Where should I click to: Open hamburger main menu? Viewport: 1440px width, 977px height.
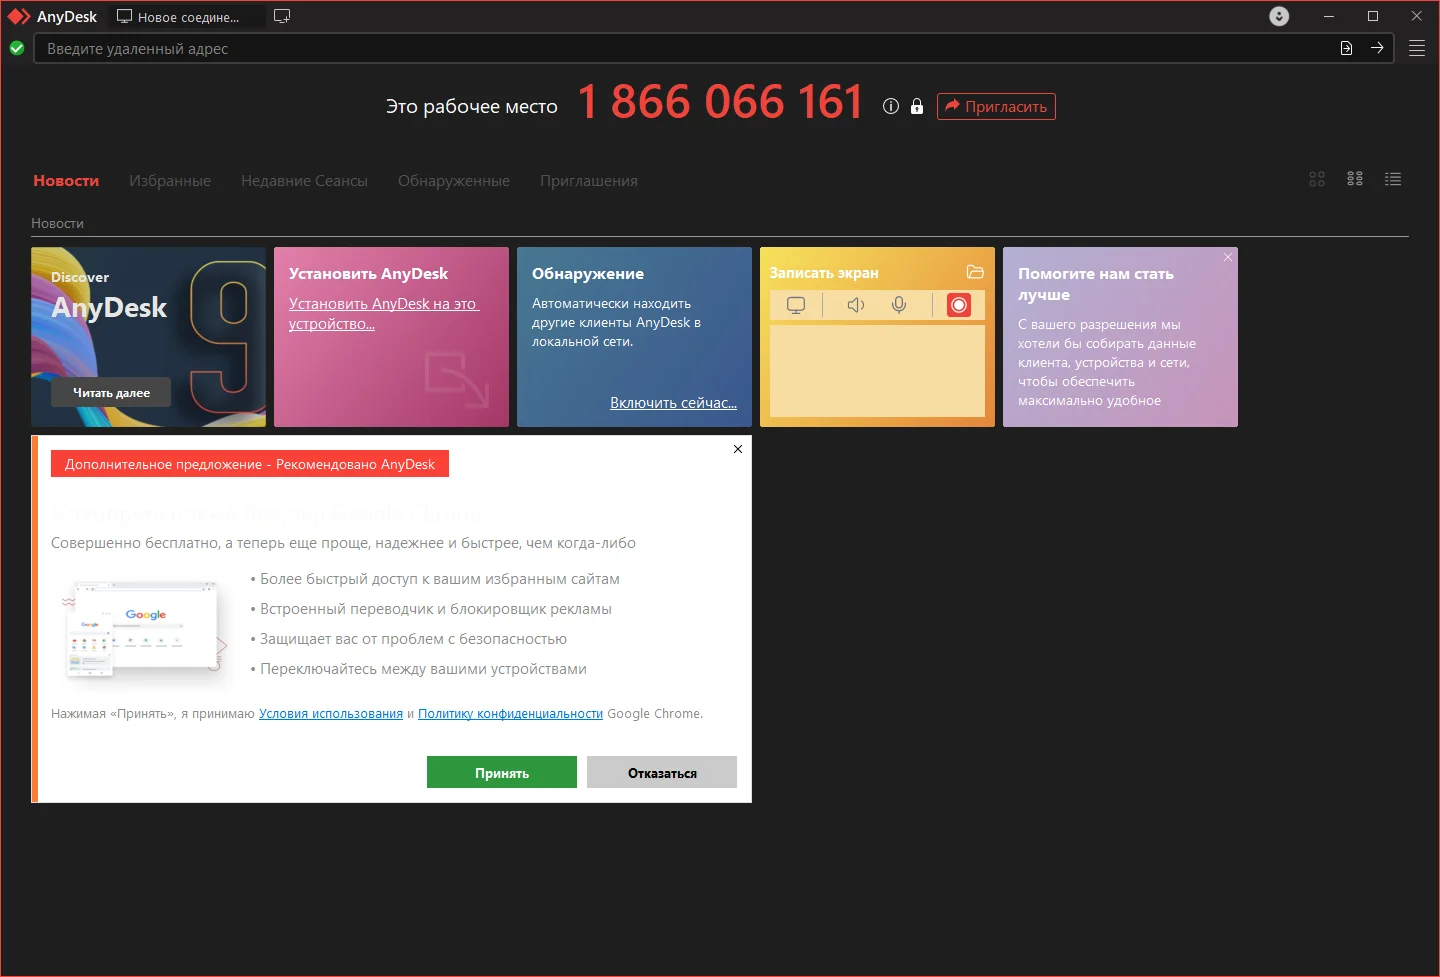(1417, 48)
